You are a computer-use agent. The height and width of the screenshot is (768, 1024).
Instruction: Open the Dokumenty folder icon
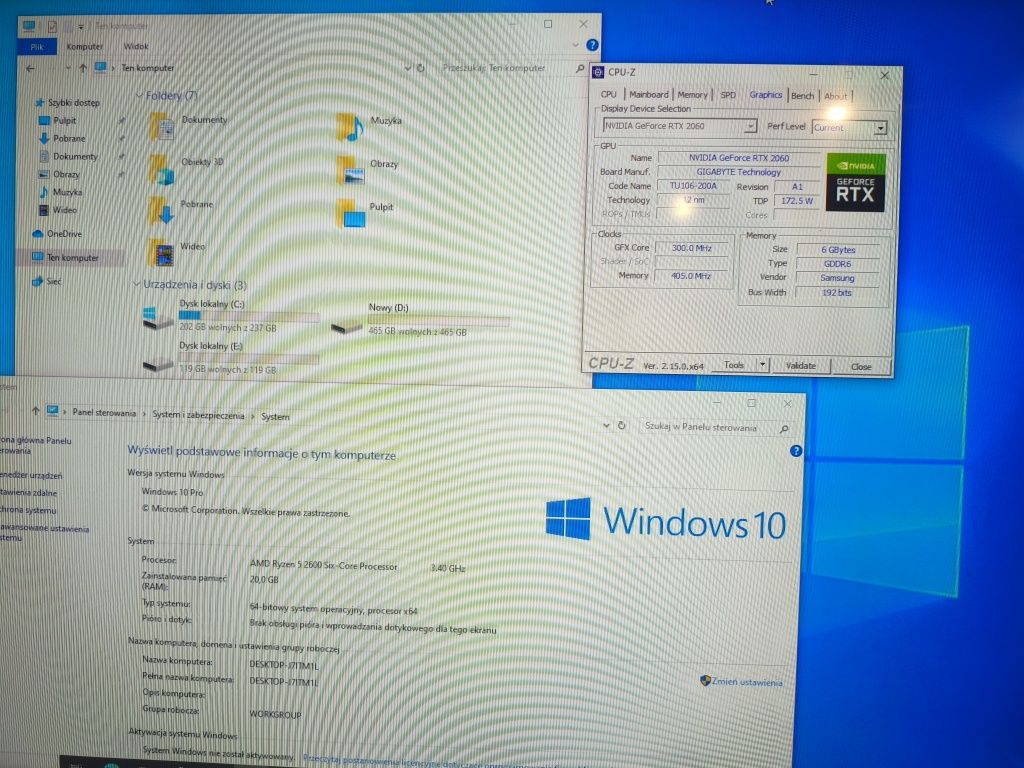point(161,125)
